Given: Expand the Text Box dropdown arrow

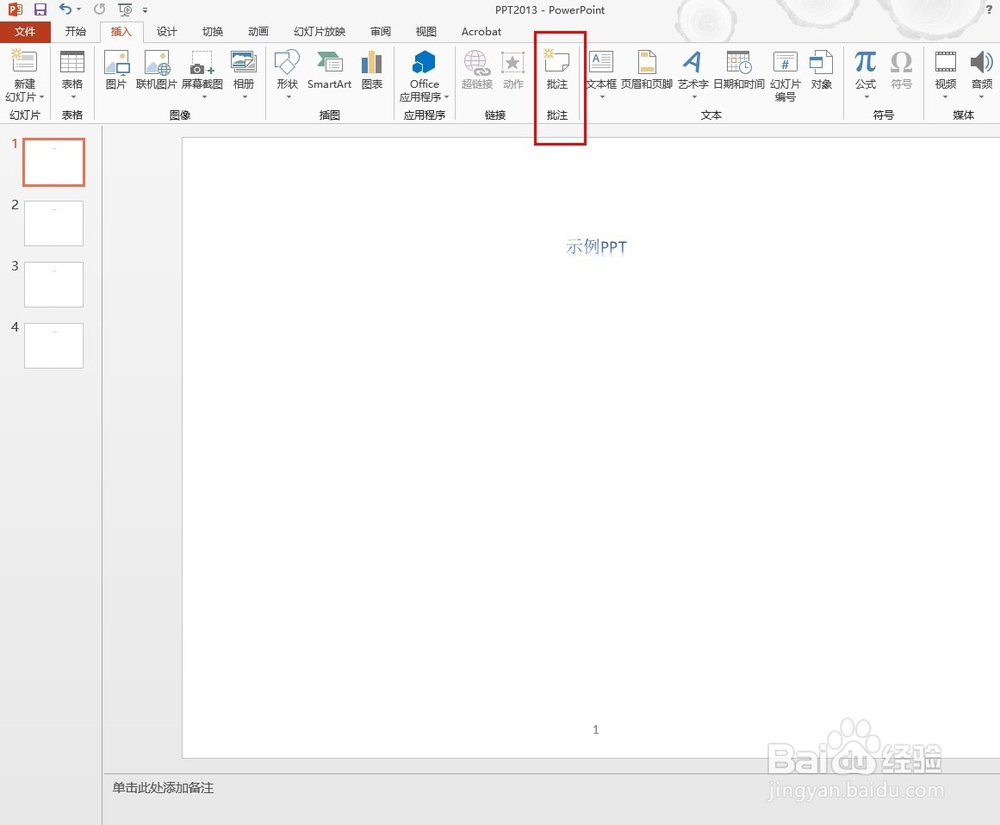Looking at the screenshot, I should 602,97.
